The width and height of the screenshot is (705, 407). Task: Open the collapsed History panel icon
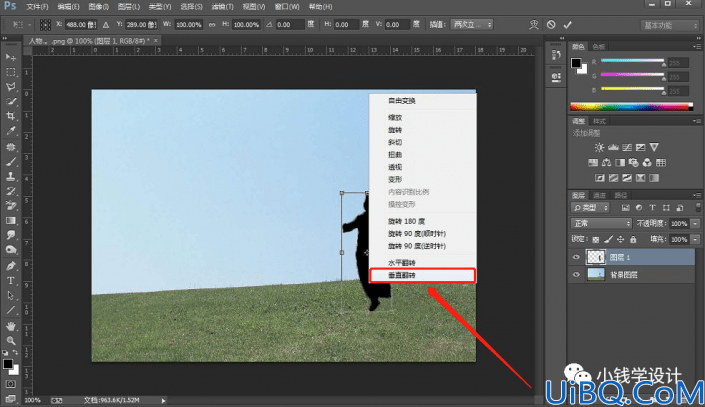coord(556,55)
